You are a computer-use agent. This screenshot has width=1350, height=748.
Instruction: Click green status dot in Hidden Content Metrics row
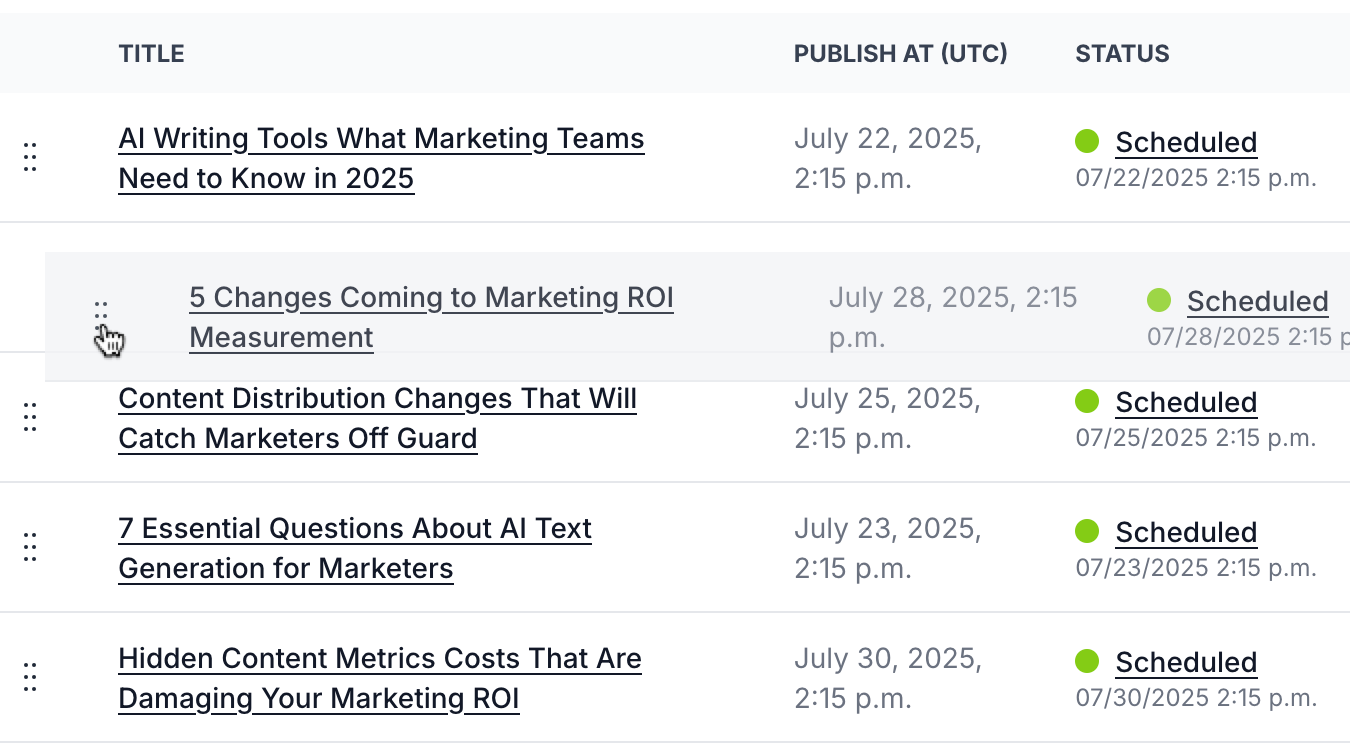[x=1087, y=661]
